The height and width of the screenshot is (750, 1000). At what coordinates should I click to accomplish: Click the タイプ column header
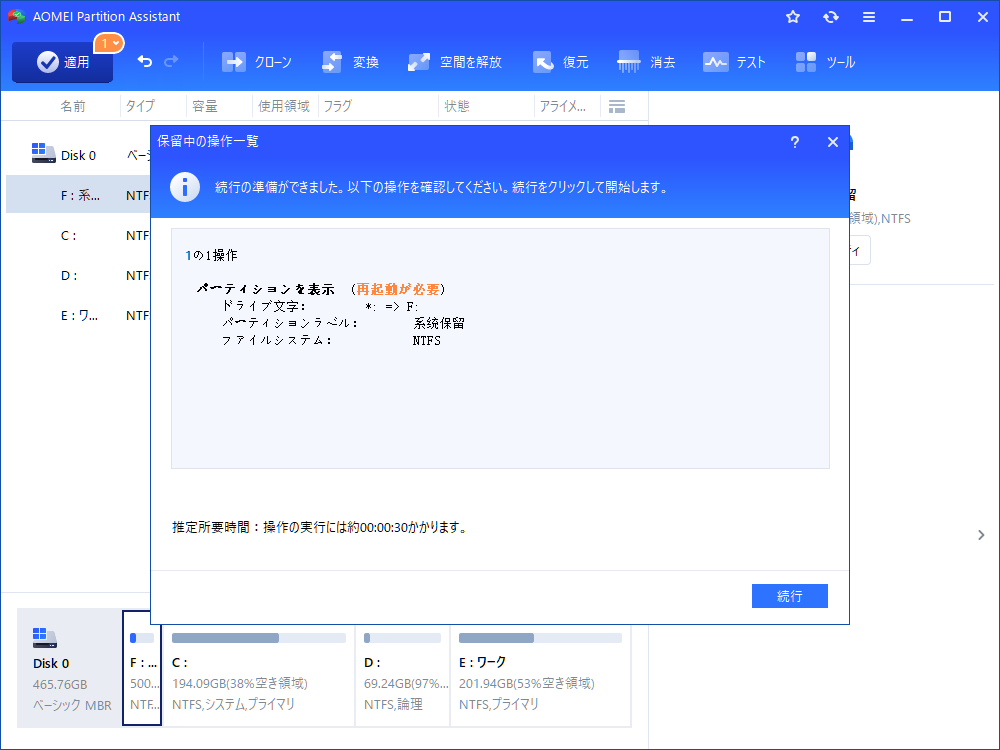[140, 106]
